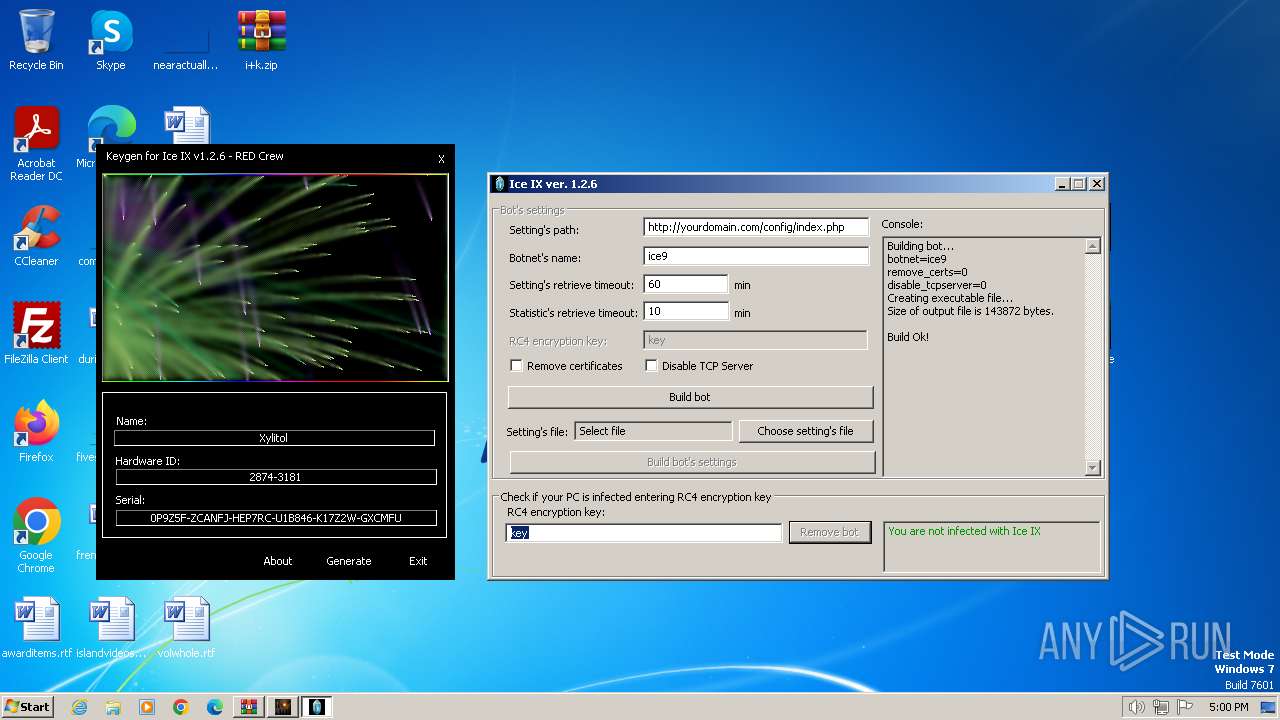Click the lower RC4 encryption key input
1280x720 pixels.
point(644,533)
